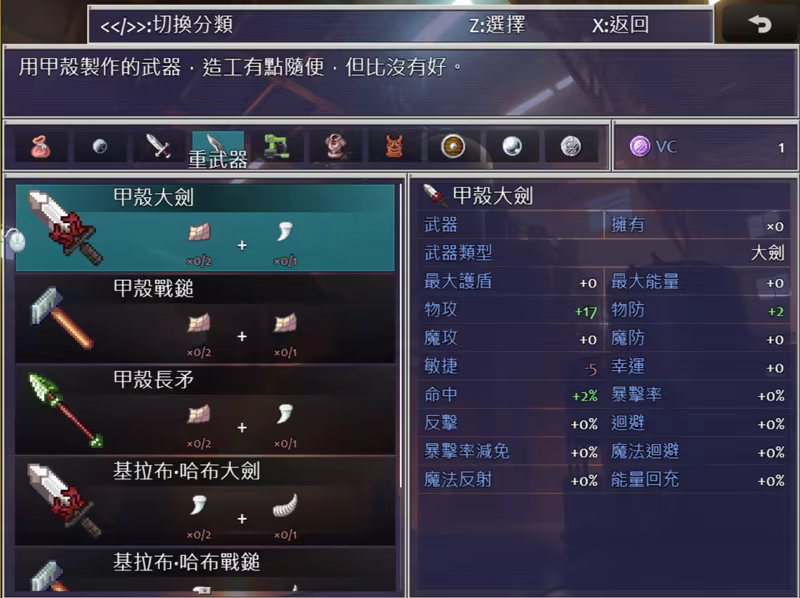Click the X:返回 return hint
800x598 pixels.
click(x=620, y=24)
